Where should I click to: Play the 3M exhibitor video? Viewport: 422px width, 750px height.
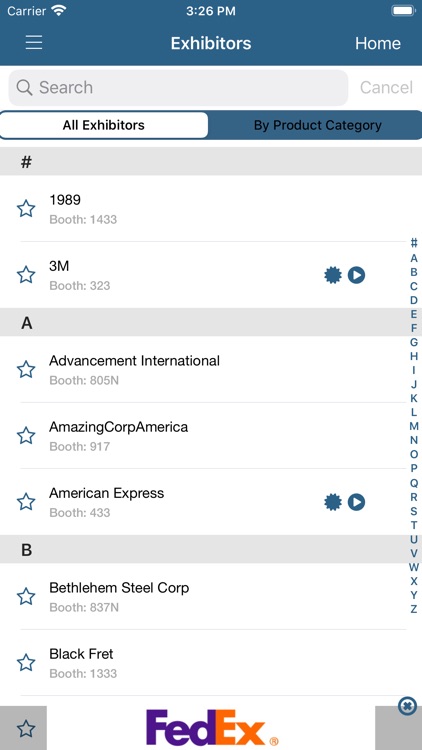point(356,275)
